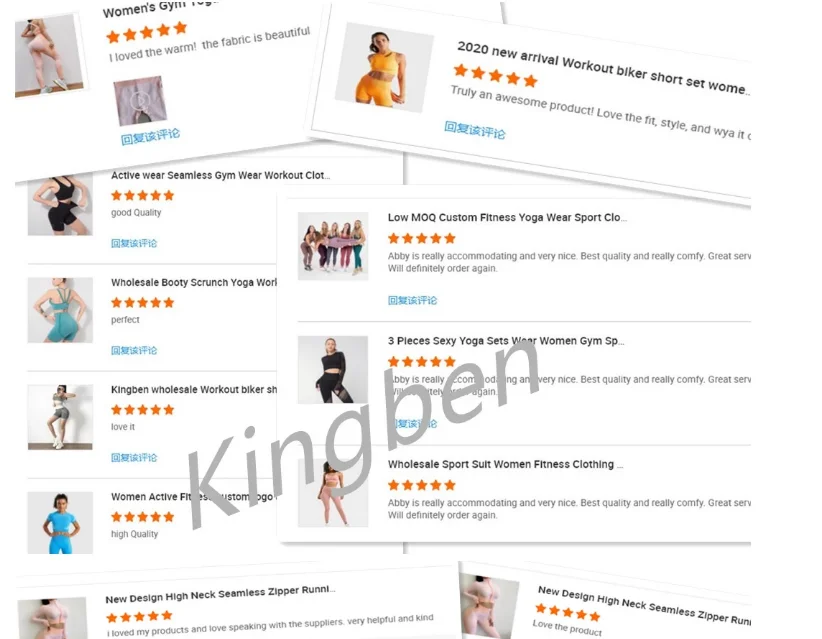Open the '3 Pieces Sexy Yoga Sets' title
The height and width of the screenshot is (639, 822).
(x=506, y=341)
